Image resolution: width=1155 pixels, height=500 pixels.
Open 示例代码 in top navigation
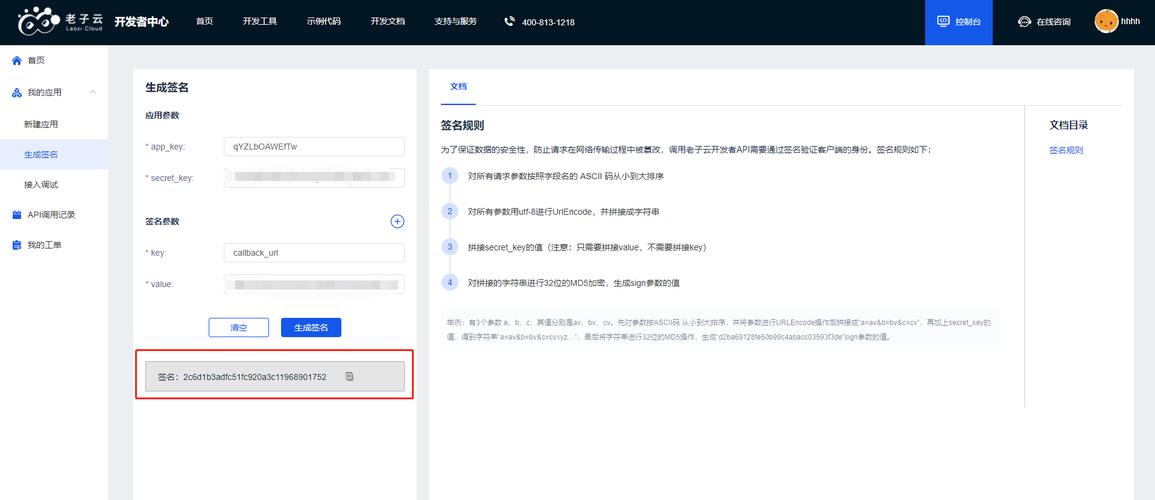pos(323,21)
